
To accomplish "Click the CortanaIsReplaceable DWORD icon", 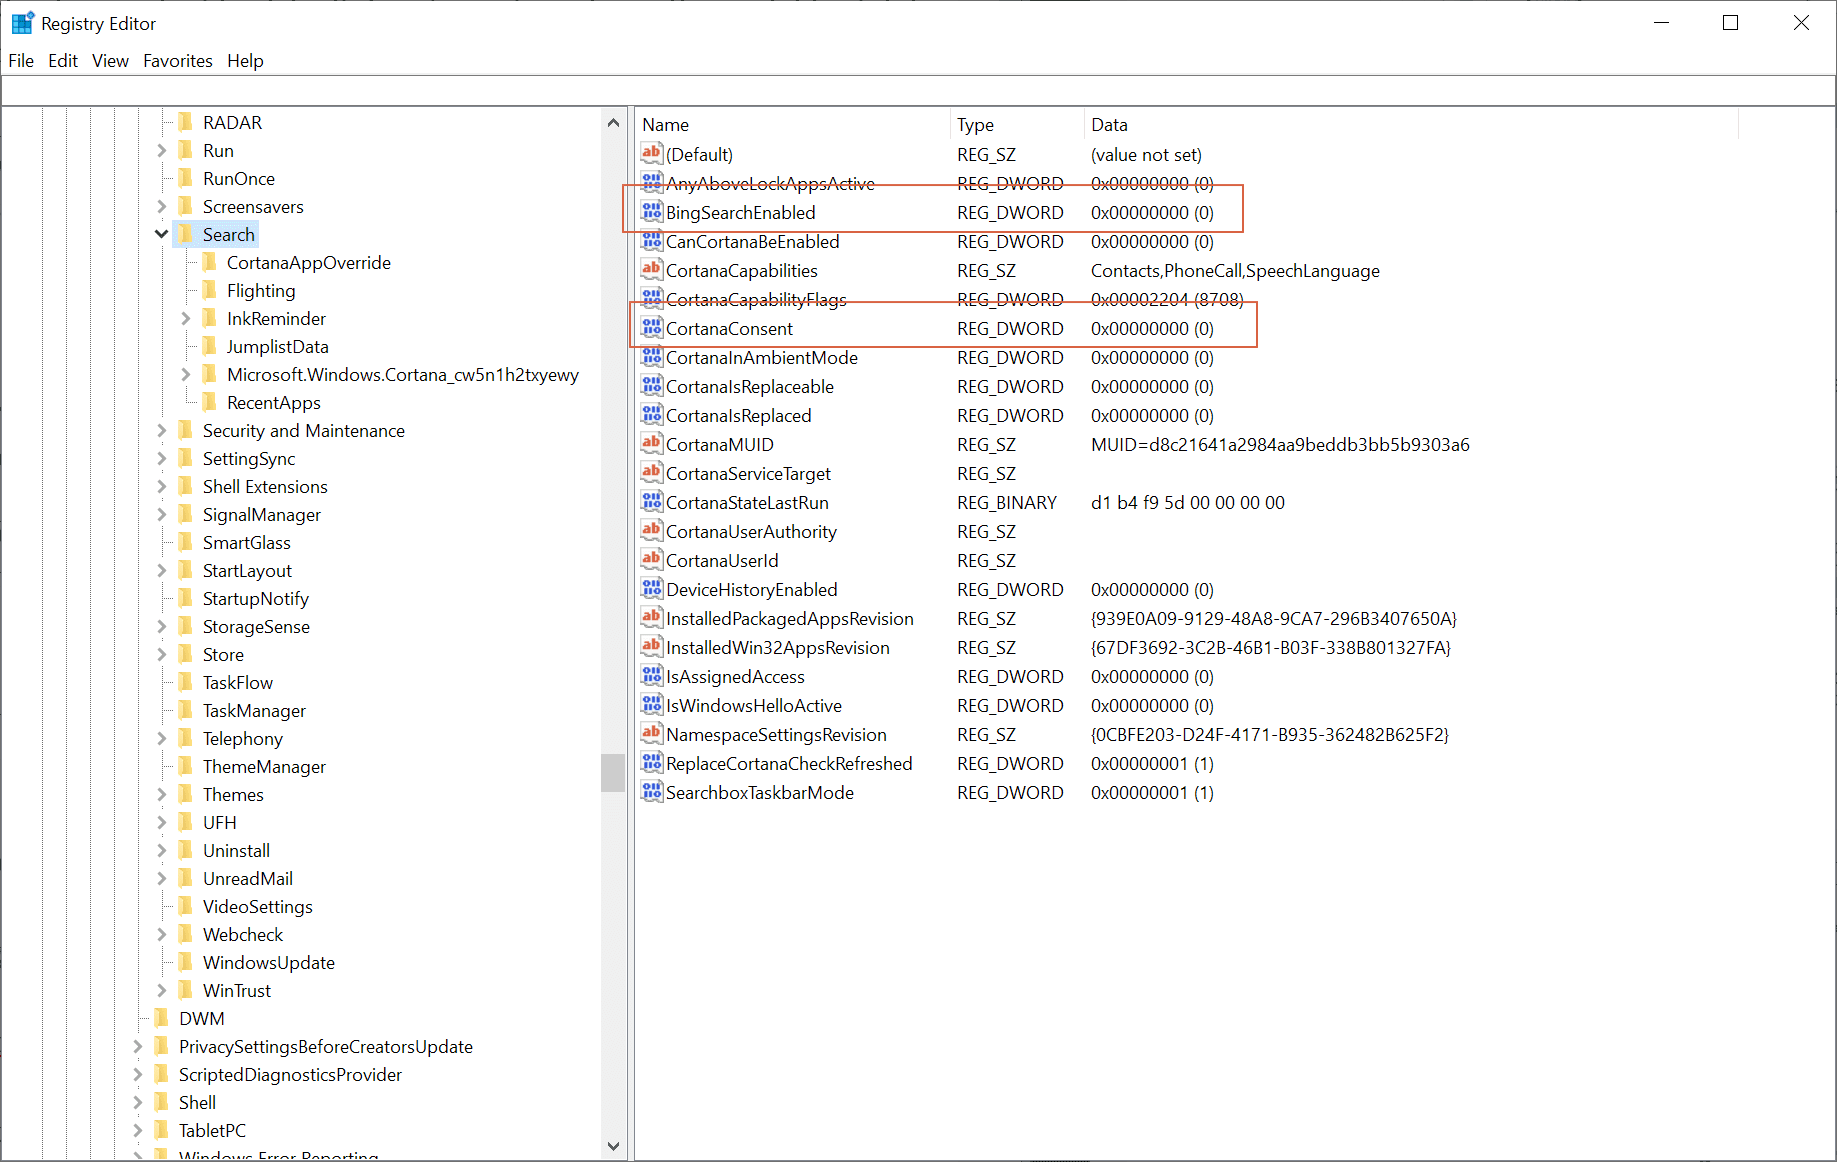I will click(652, 385).
